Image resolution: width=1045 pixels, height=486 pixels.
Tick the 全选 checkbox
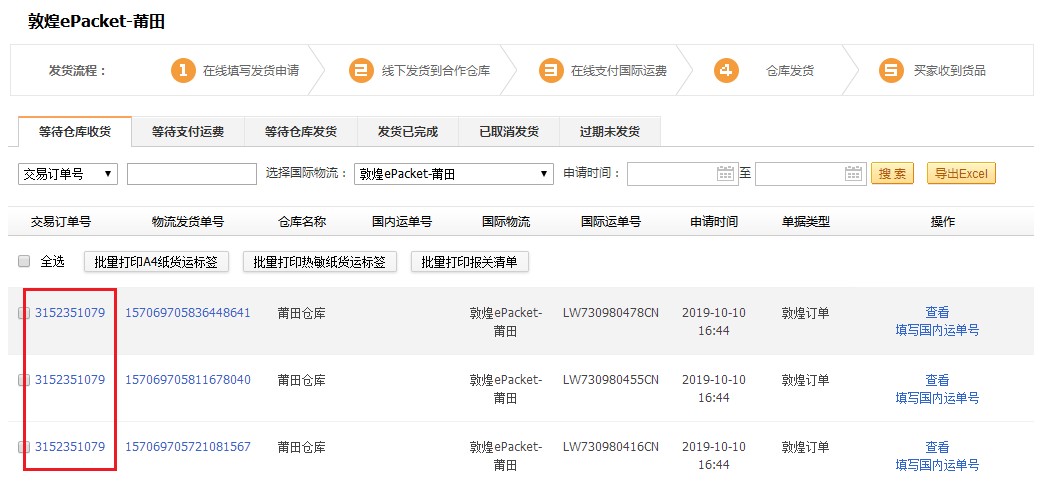[x=24, y=261]
